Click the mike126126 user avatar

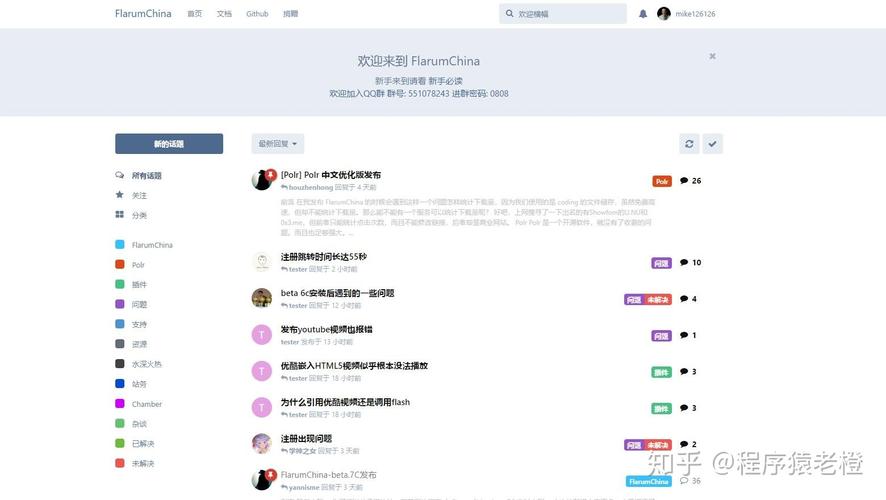pos(664,14)
